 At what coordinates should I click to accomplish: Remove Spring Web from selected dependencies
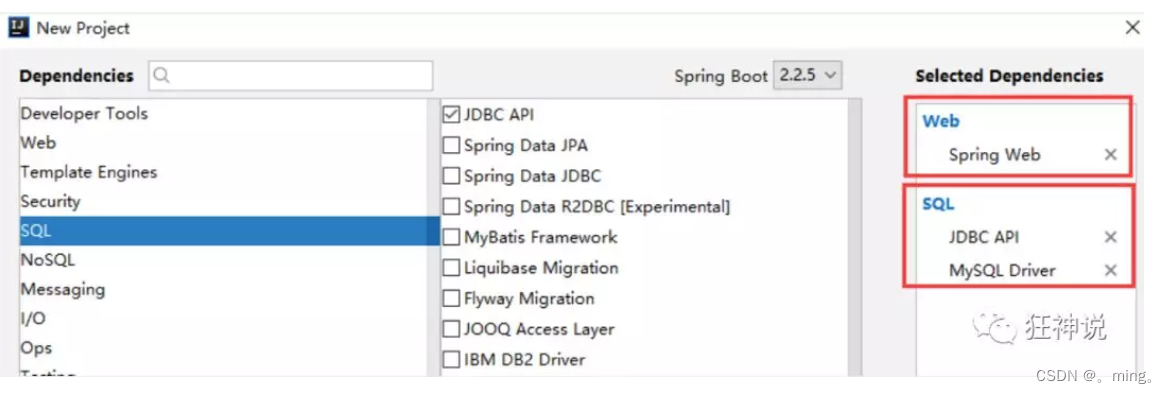(x=1110, y=155)
